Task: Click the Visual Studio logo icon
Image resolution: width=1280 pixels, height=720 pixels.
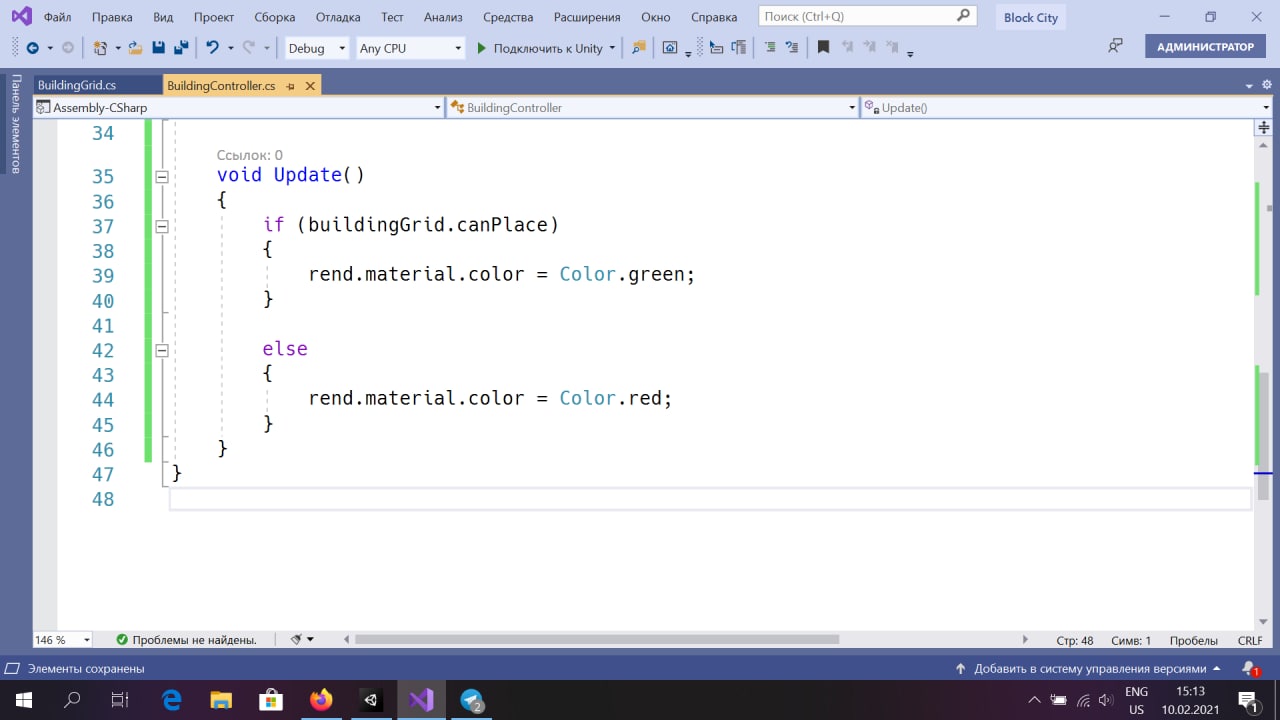Action: (x=21, y=17)
